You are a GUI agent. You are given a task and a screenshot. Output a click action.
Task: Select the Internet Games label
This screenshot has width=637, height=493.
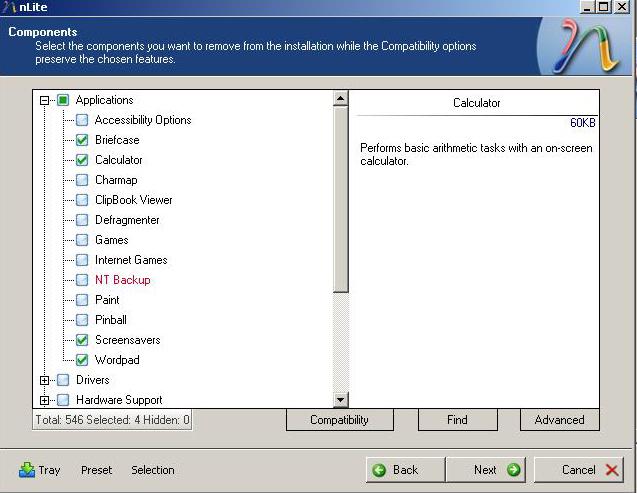coord(131,260)
